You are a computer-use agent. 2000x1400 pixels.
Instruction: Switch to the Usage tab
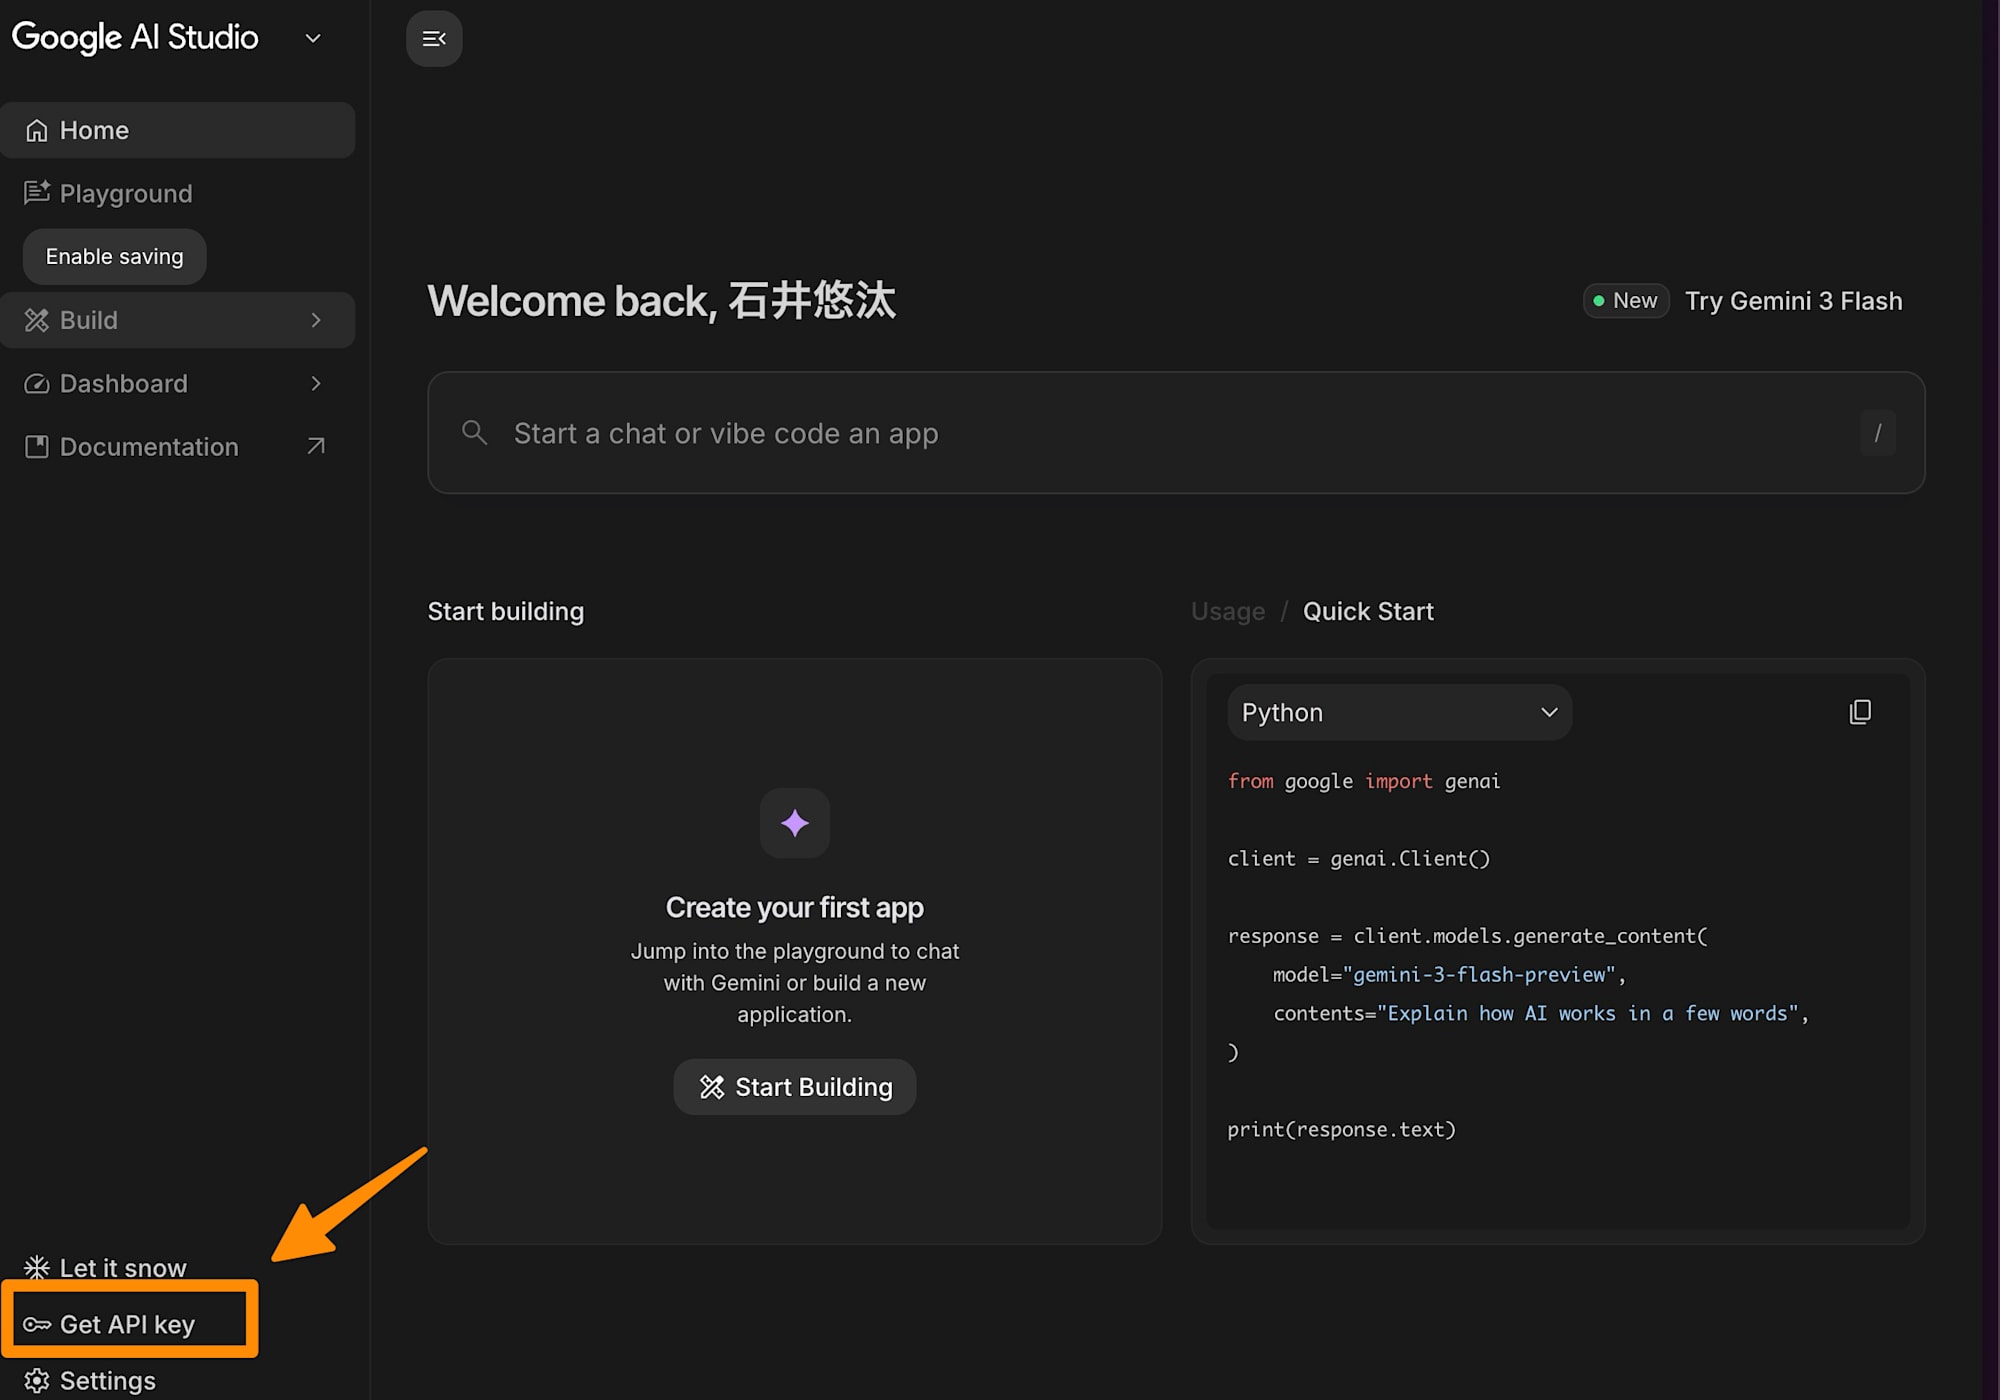[1227, 611]
